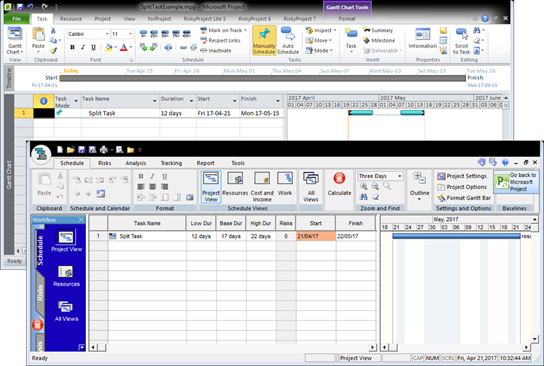The height and width of the screenshot is (366, 544).
Task: Select the highlighted 21/04/17 Start cell
Action: coord(316,236)
